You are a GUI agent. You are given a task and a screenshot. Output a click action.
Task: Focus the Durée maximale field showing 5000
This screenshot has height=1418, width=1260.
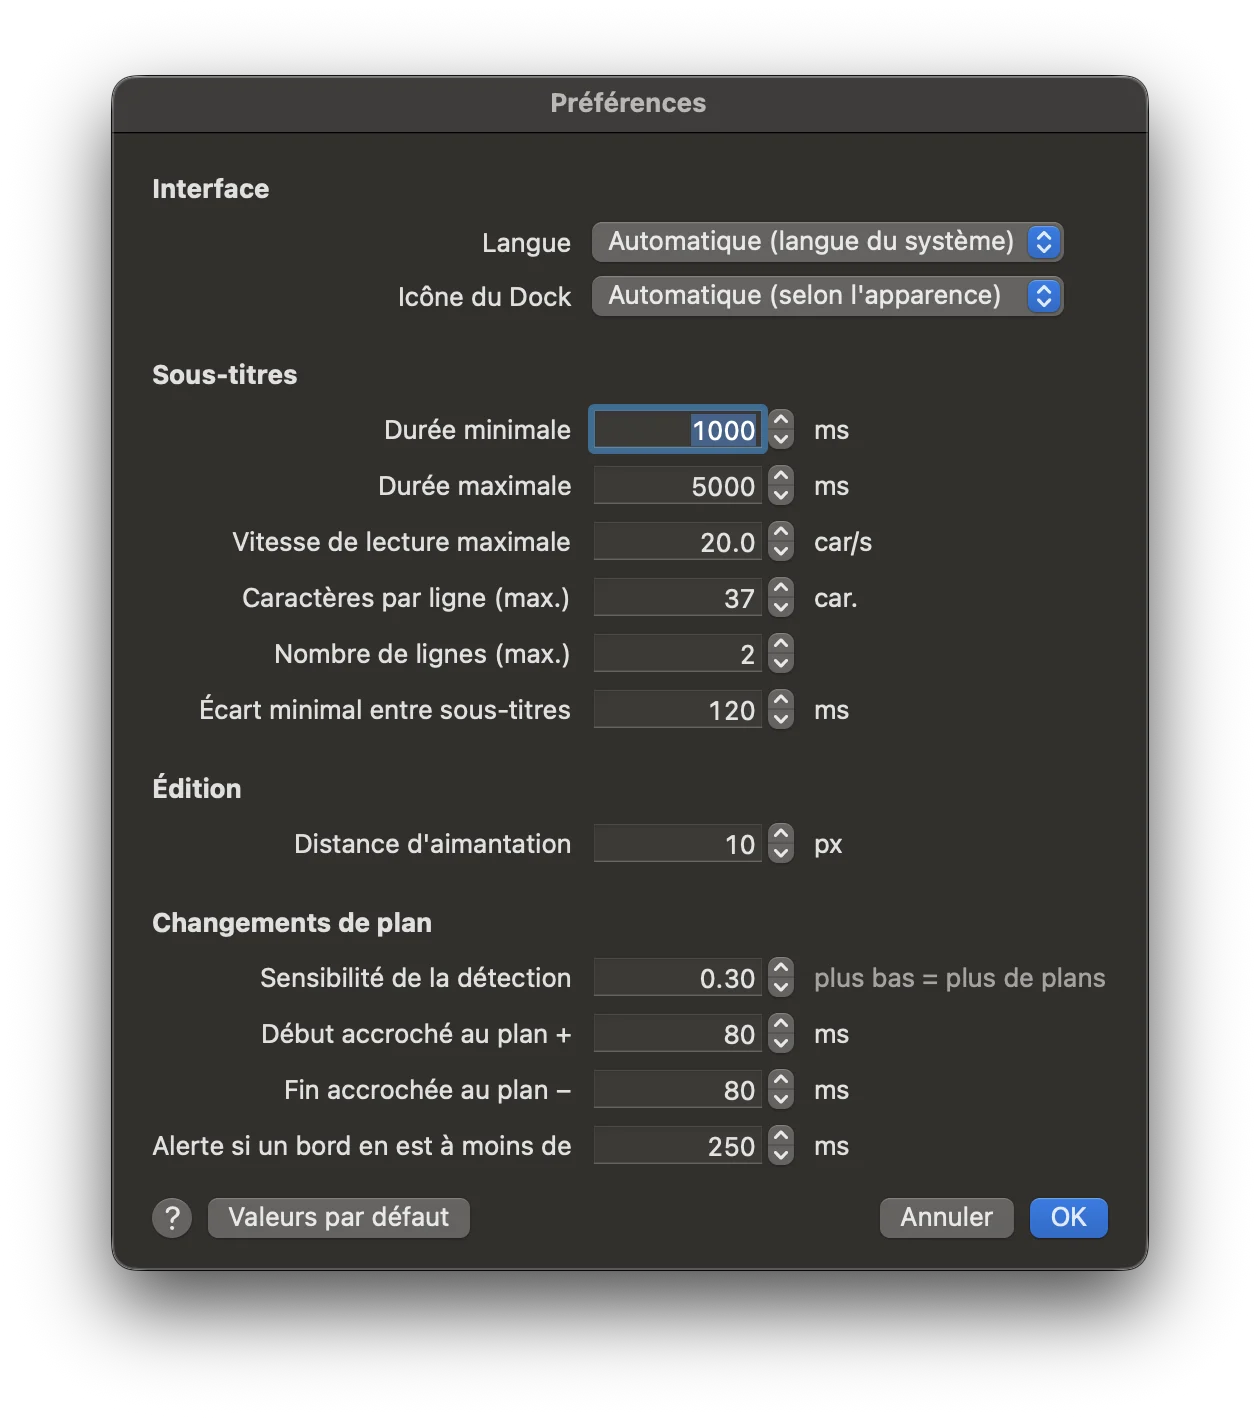pyautogui.click(x=678, y=486)
